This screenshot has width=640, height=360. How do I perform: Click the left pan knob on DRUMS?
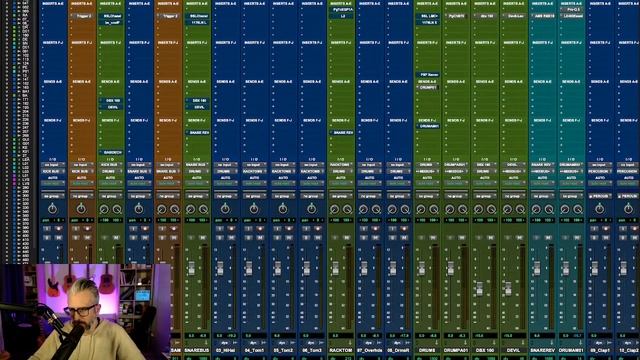click(421, 209)
